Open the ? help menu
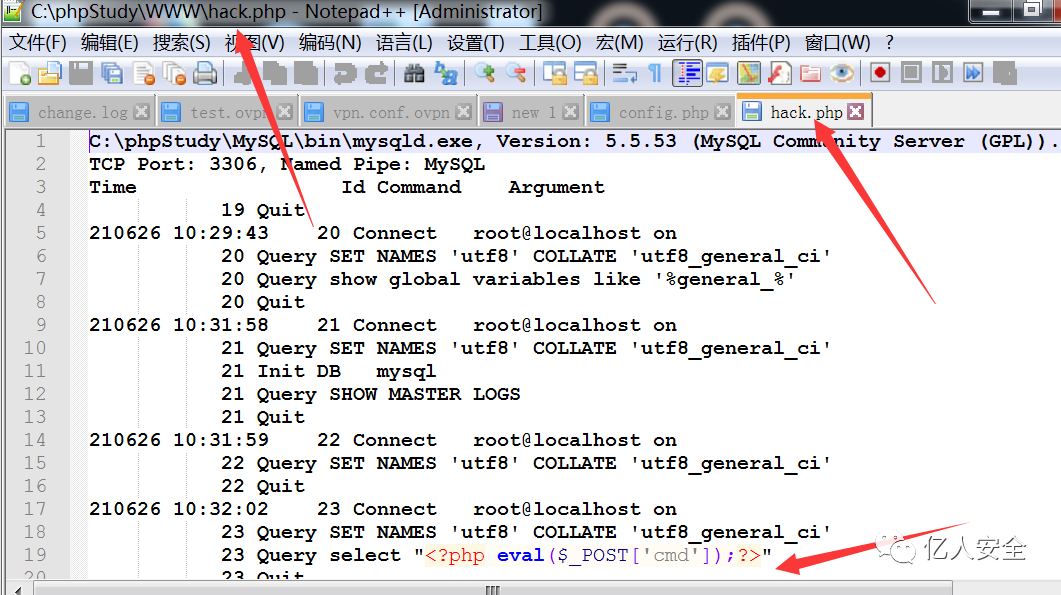The image size is (1061, 595). [889, 43]
